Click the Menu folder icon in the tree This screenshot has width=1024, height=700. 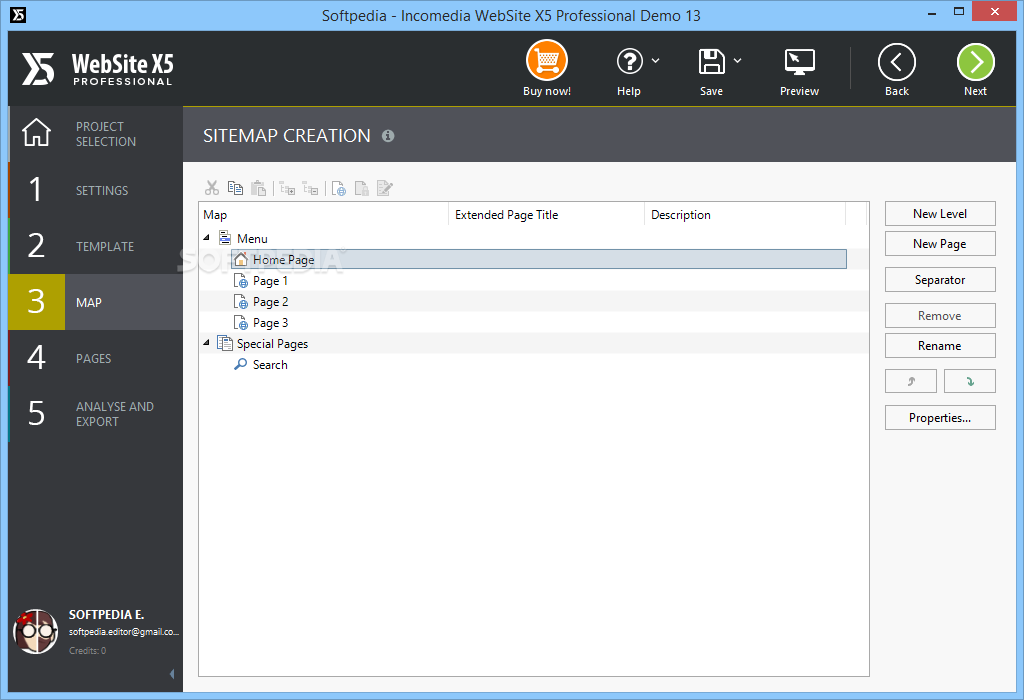[225, 238]
